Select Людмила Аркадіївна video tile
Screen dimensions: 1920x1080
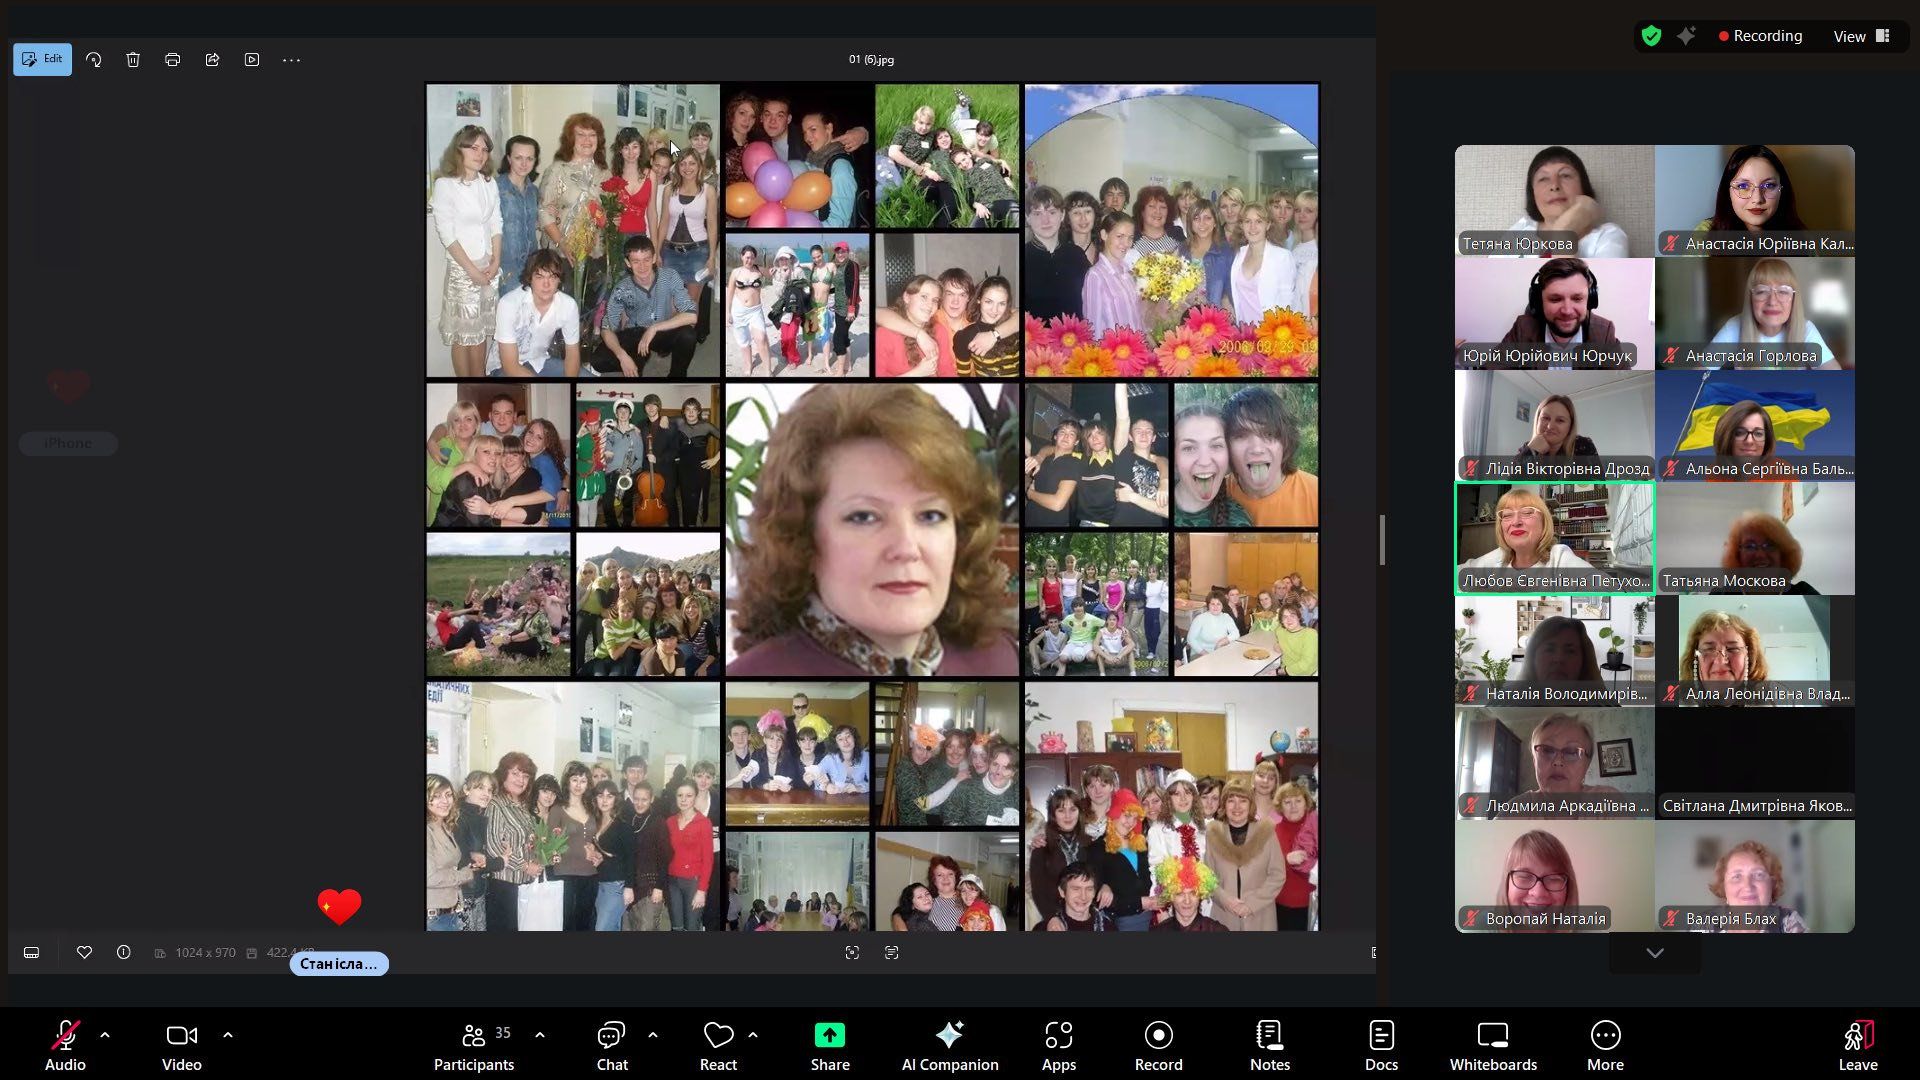coord(1554,764)
